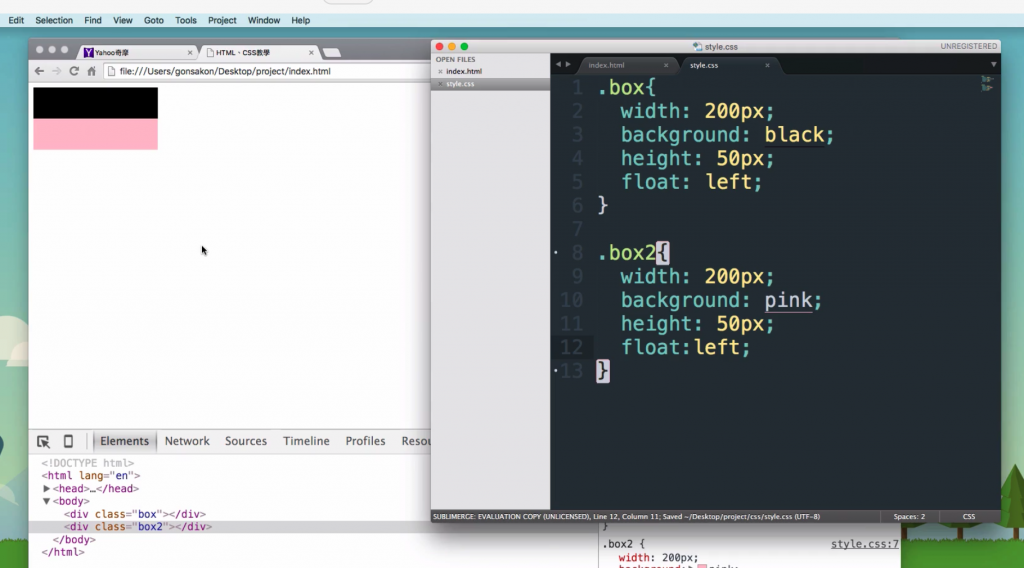Change indentation via Spaces: 2

pos(909,516)
